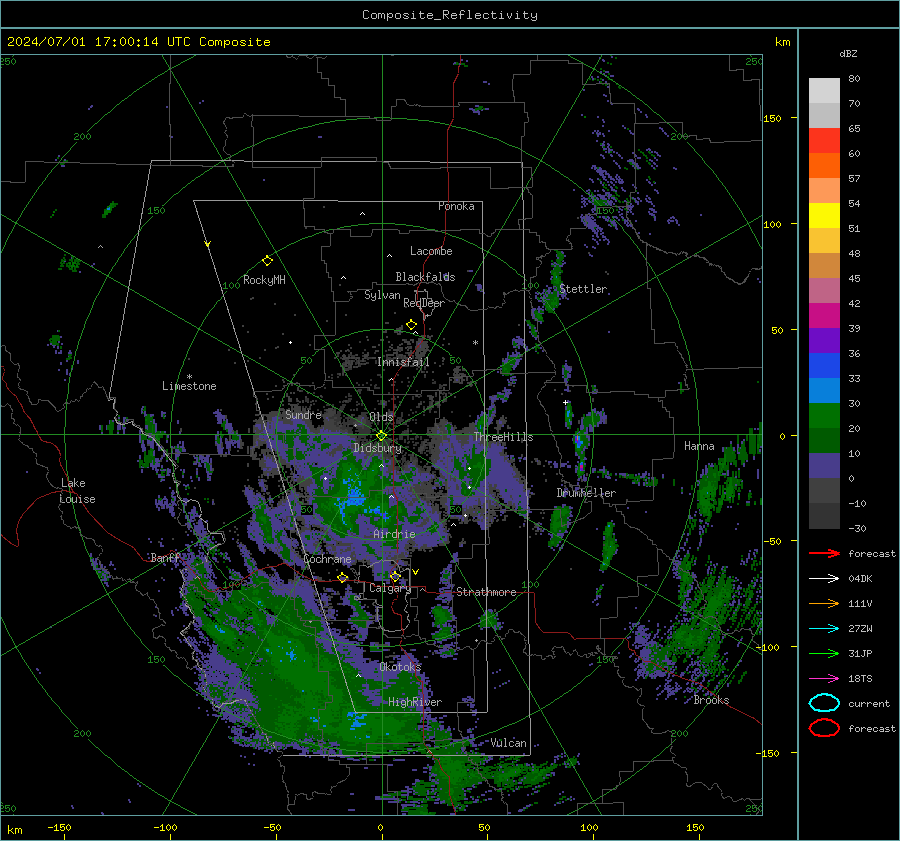Click the Vulcan label
Screen dimensions: 900x841
click(509, 743)
